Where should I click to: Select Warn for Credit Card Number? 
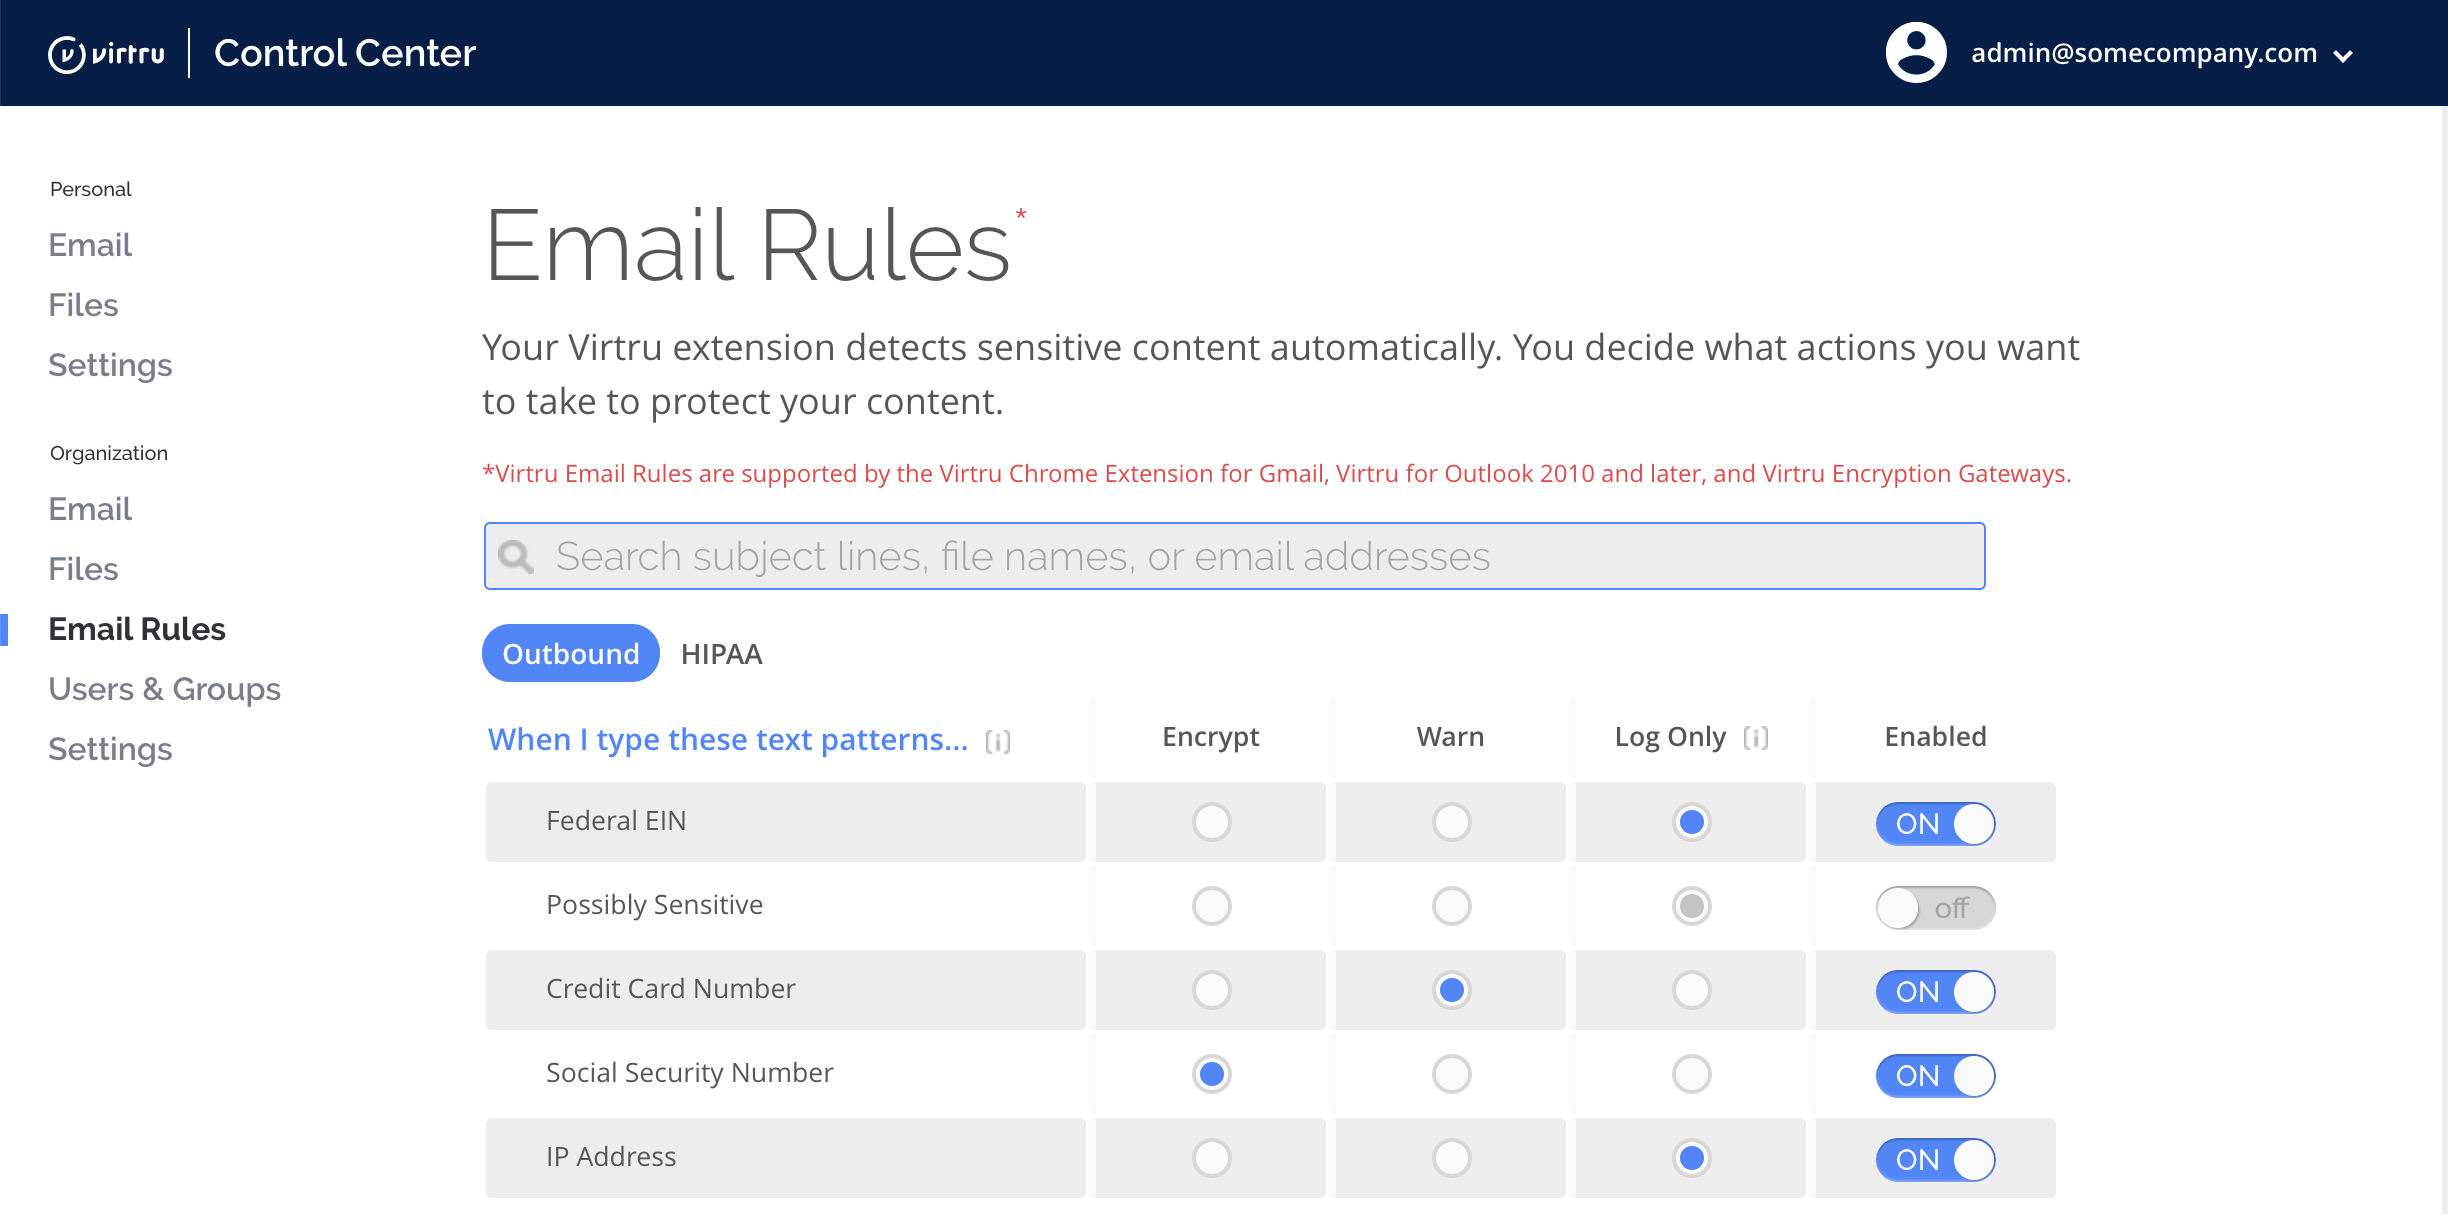tap(1451, 990)
